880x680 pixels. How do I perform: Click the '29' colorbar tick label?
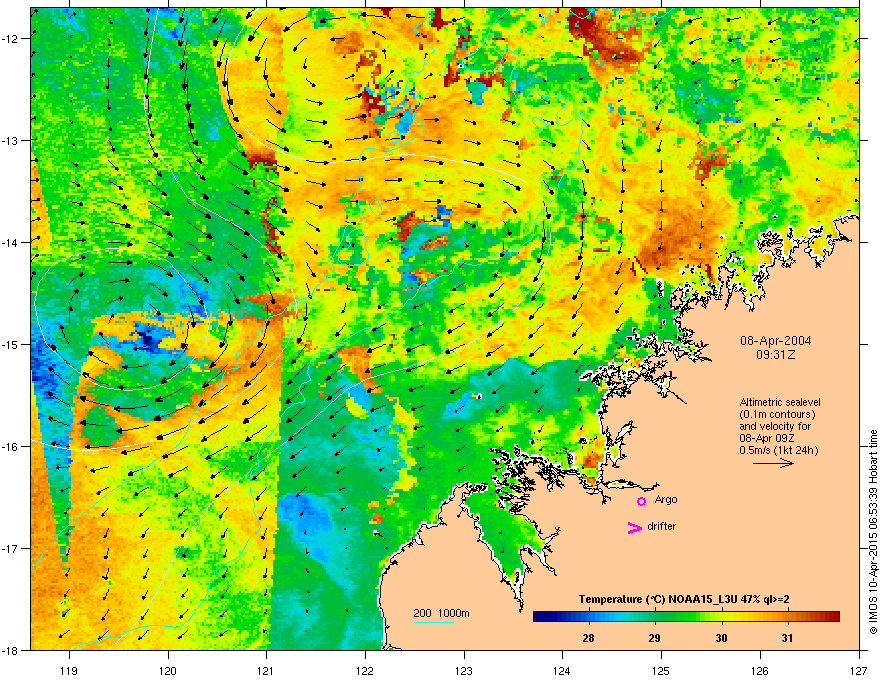pyautogui.click(x=654, y=638)
